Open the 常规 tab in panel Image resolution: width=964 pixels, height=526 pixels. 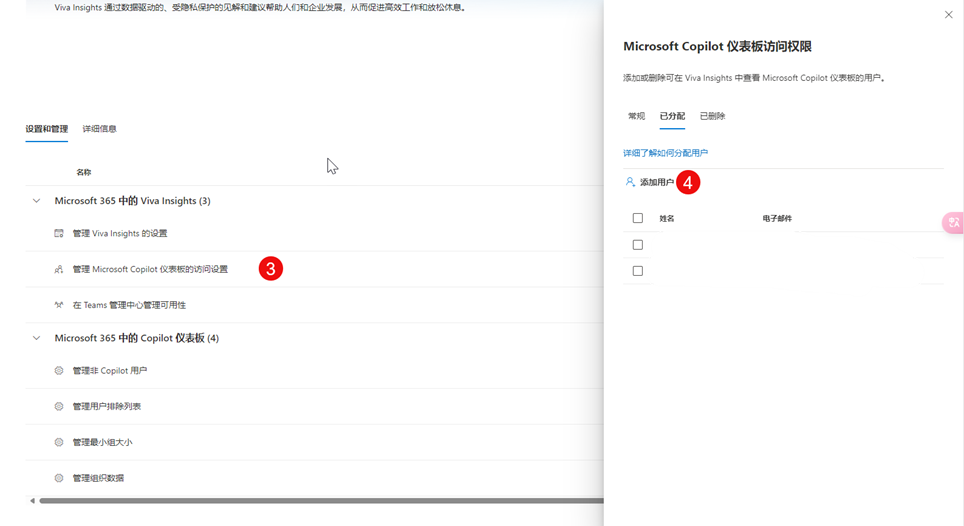[636, 116]
